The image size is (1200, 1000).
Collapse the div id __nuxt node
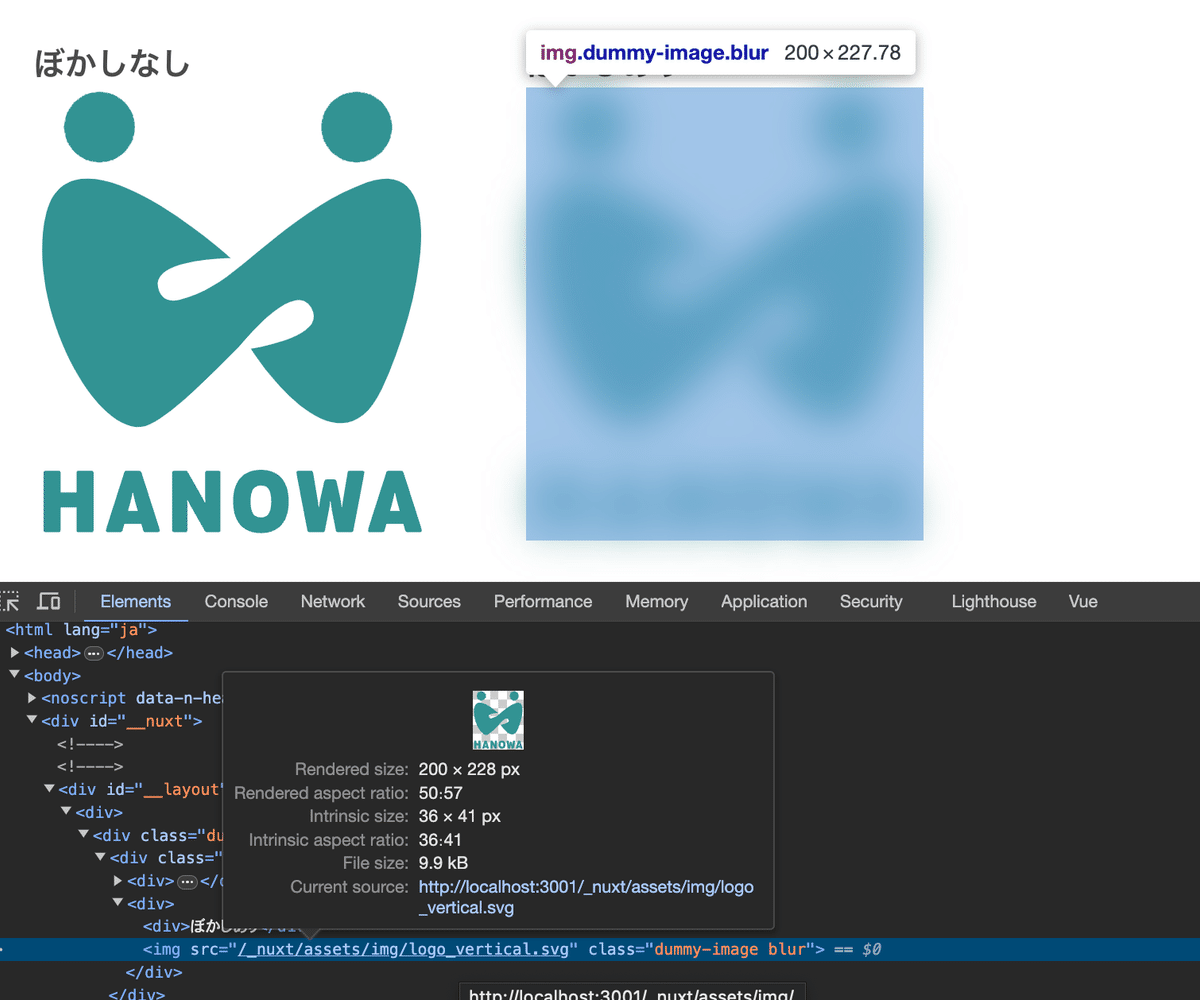click(32, 721)
